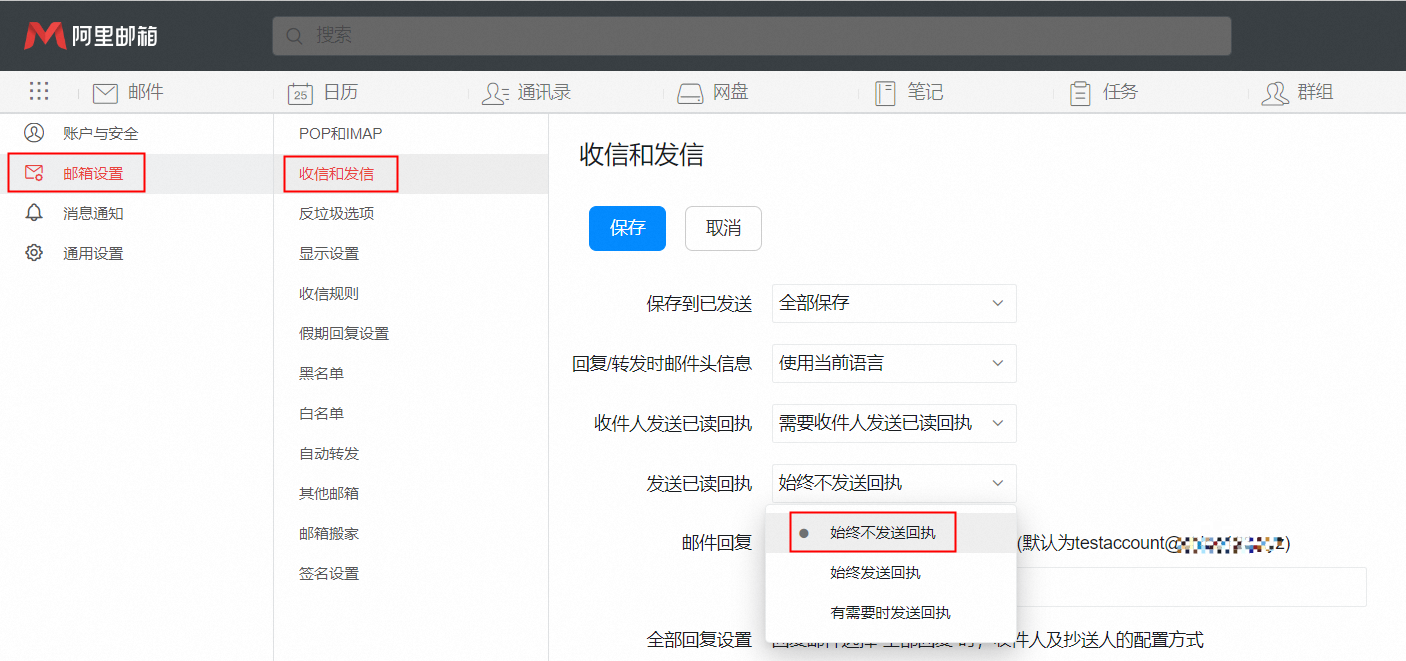Open the apps grid launcher icon
Screen dimensions: 1406x661
(x=39, y=92)
